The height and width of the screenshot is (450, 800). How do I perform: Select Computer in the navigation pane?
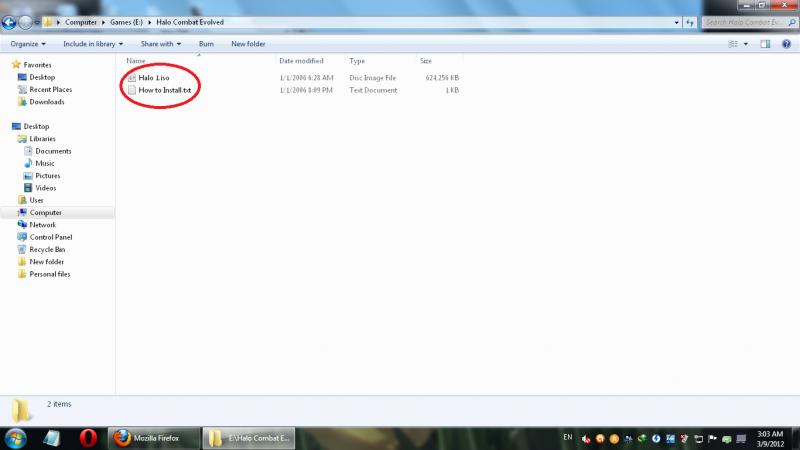[45, 212]
